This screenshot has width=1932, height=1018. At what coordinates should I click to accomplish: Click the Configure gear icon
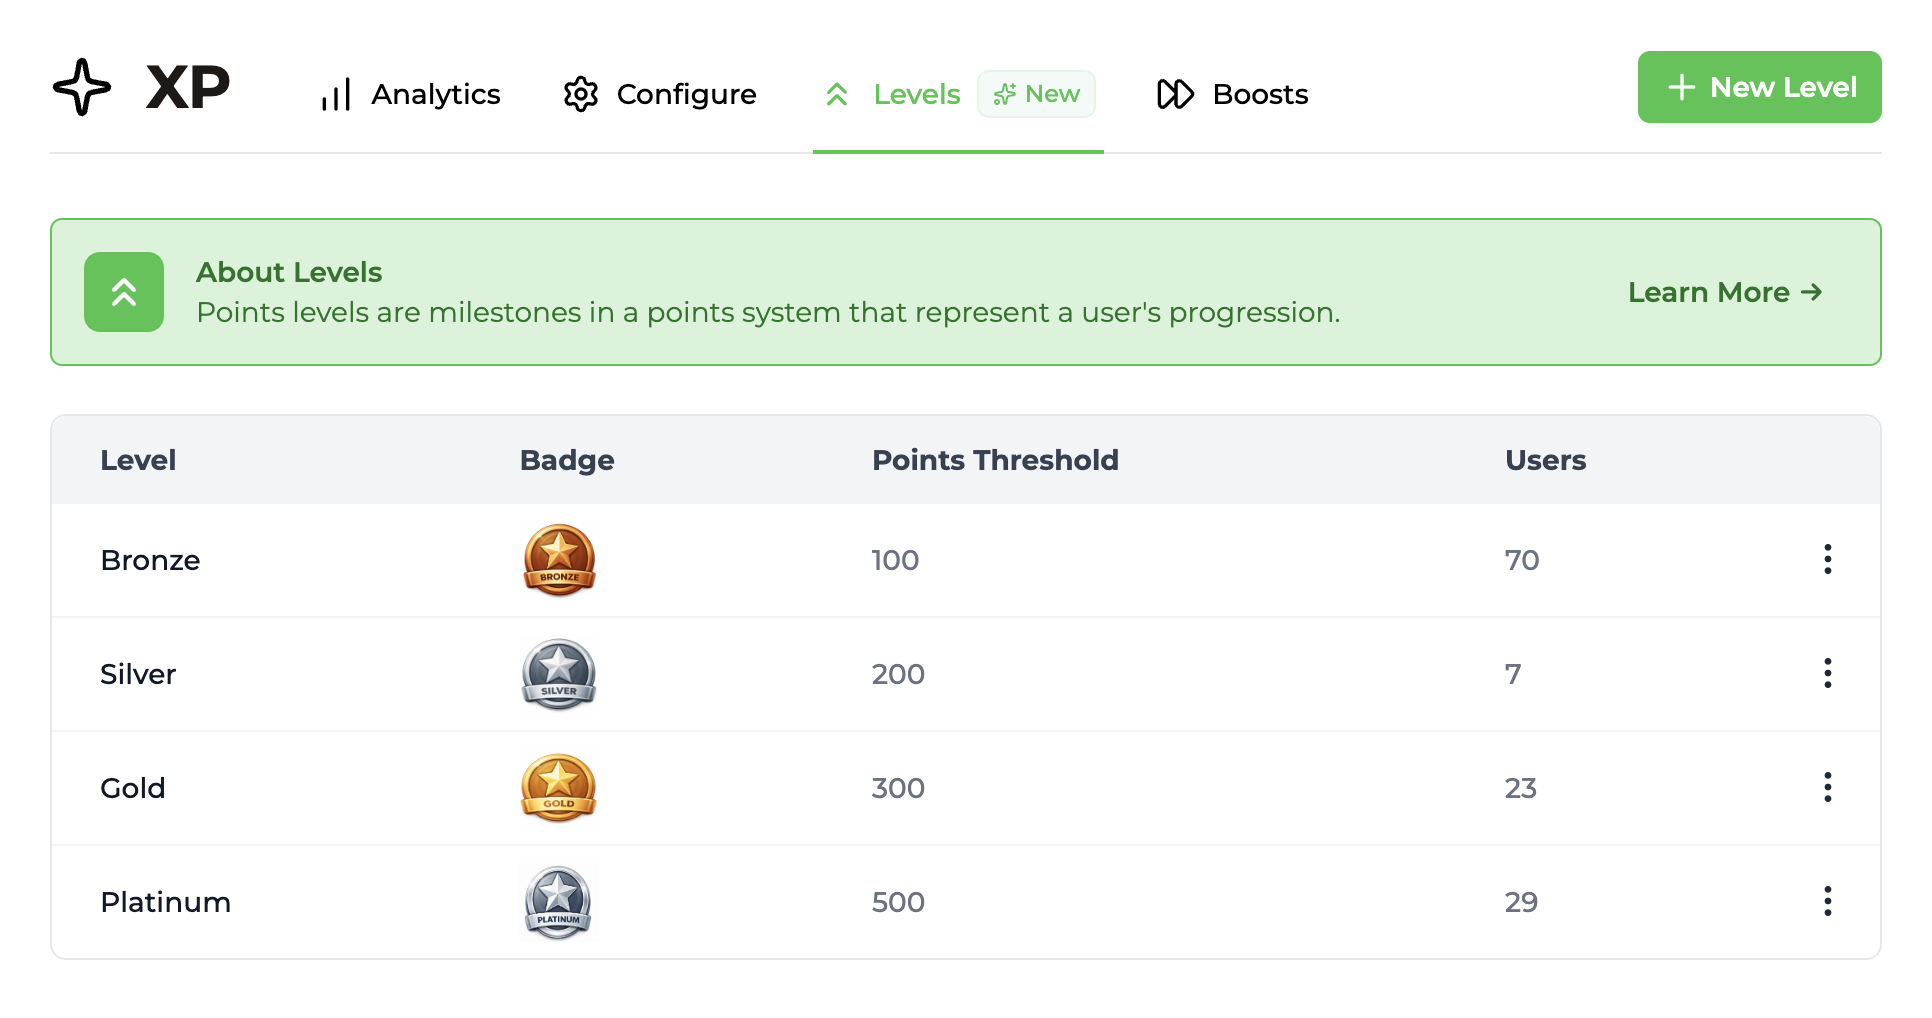[580, 93]
